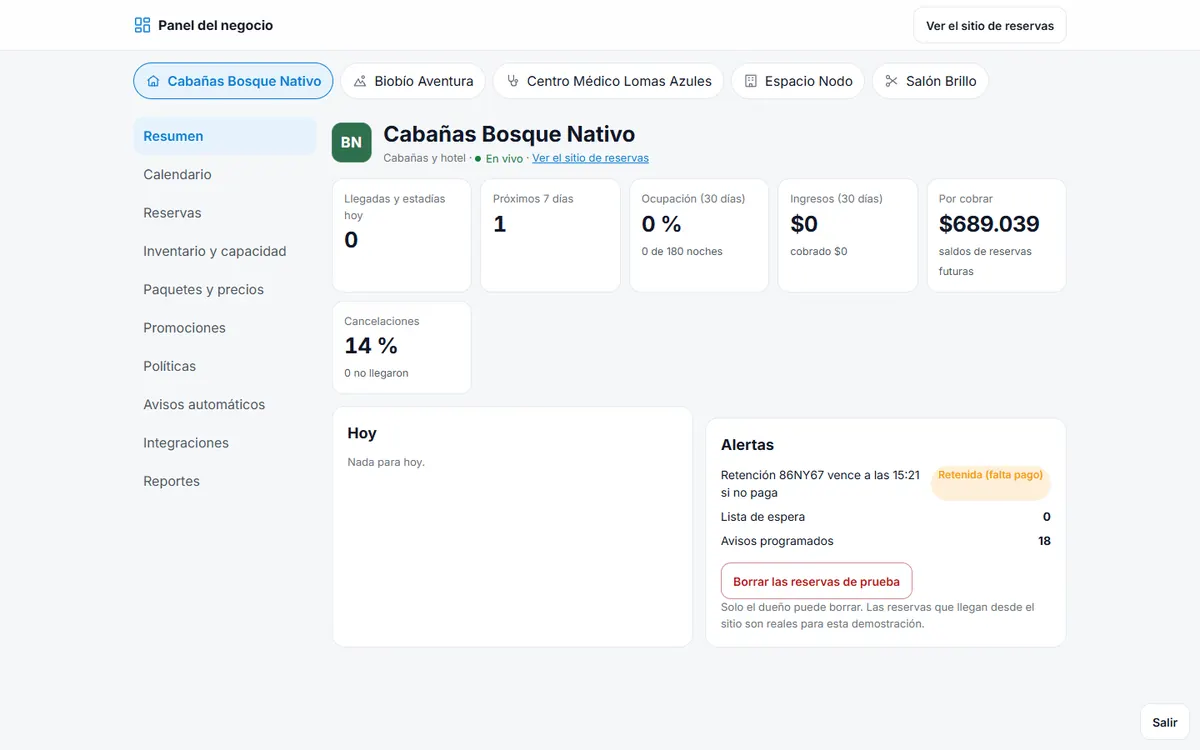
Task: Click the Retenida (falta pago) status badge
Action: pyautogui.click(x=990, y=476)
